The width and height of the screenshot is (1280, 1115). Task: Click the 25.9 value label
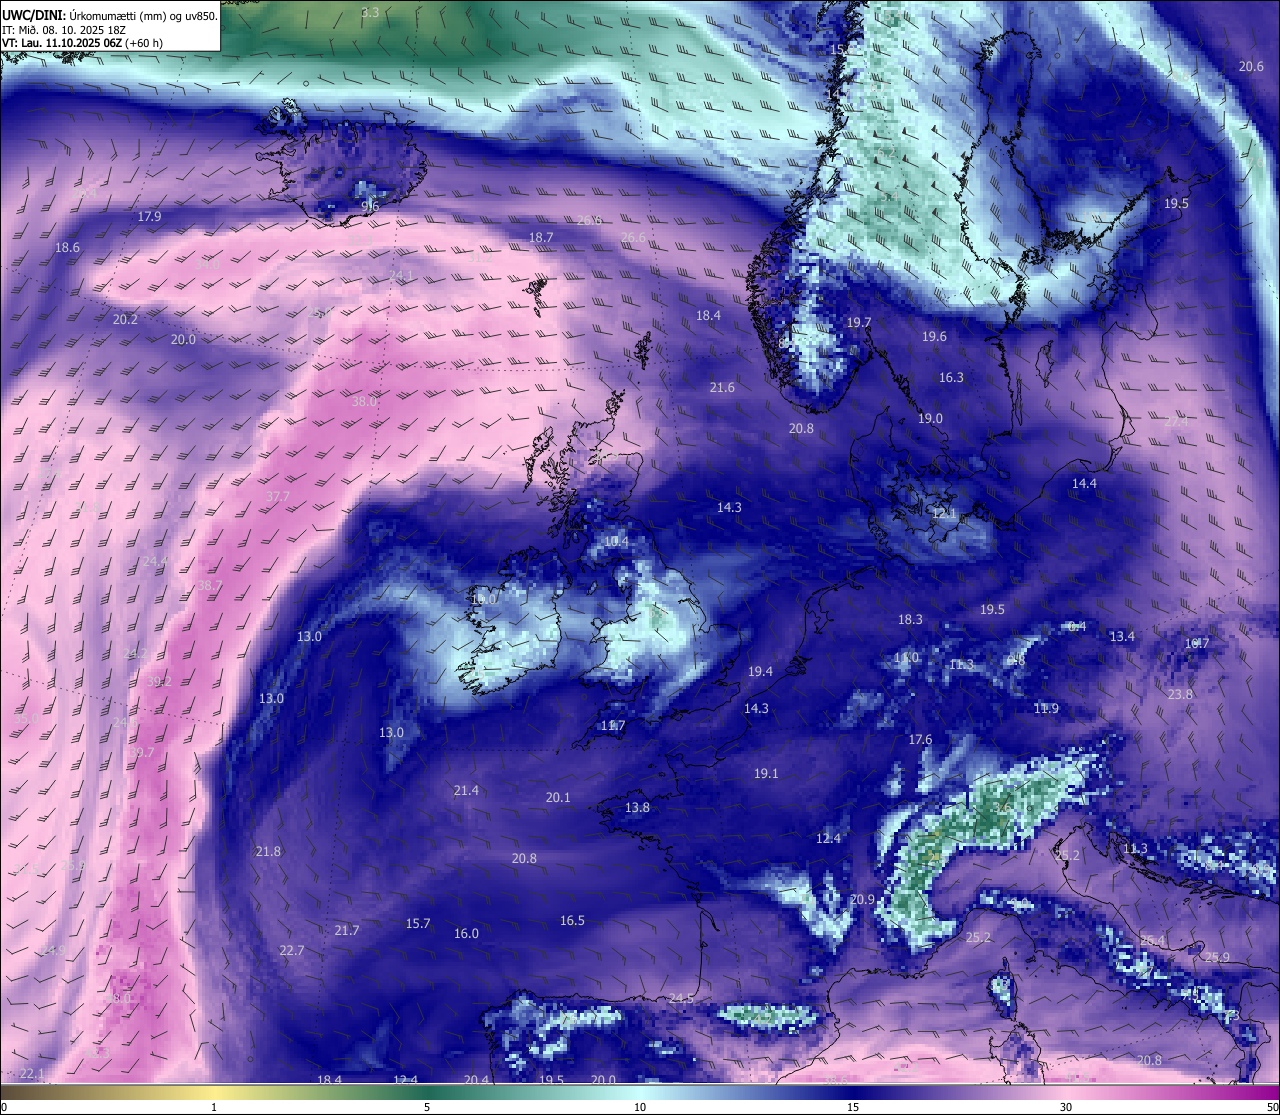1217,957
